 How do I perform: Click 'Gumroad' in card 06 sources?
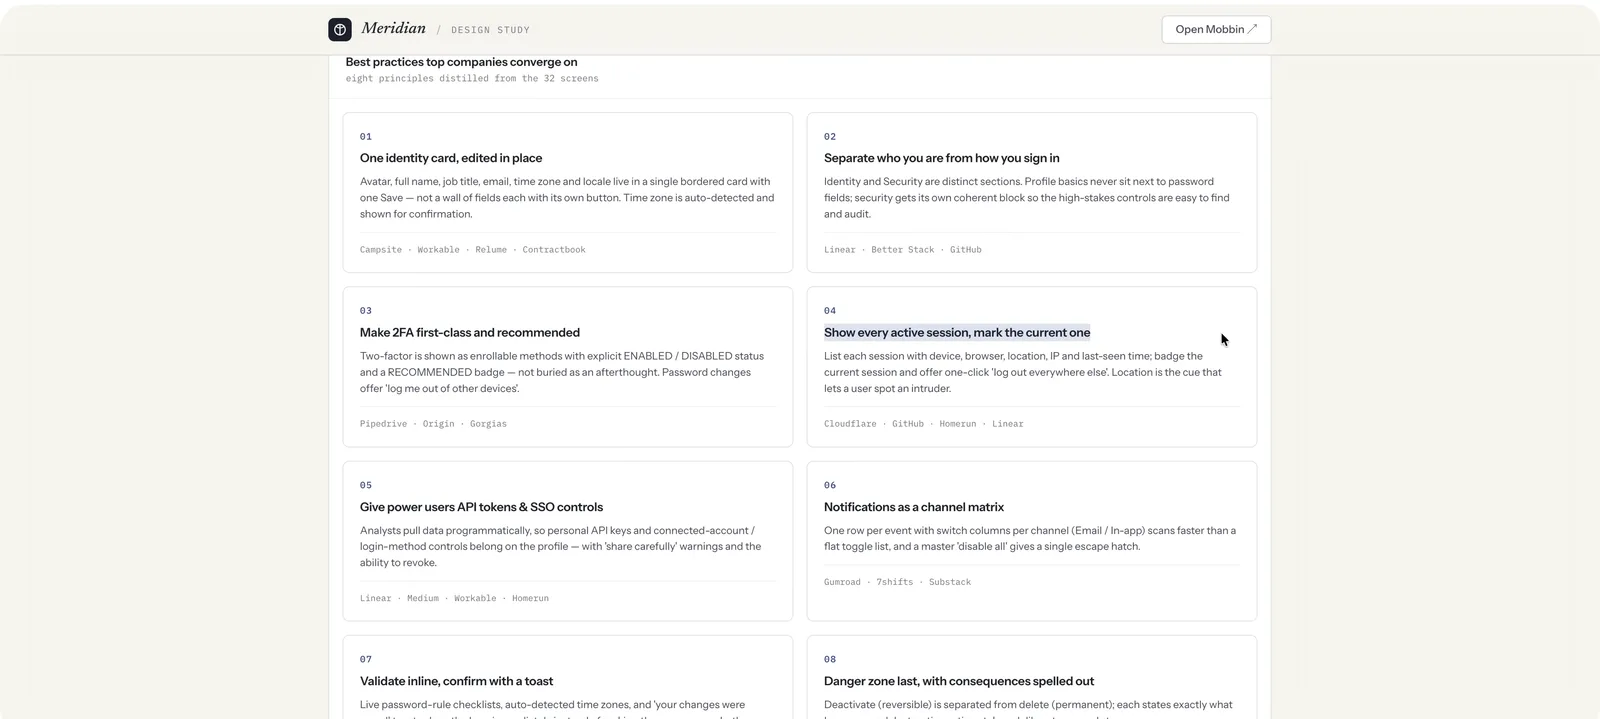[x=842, y=582]
